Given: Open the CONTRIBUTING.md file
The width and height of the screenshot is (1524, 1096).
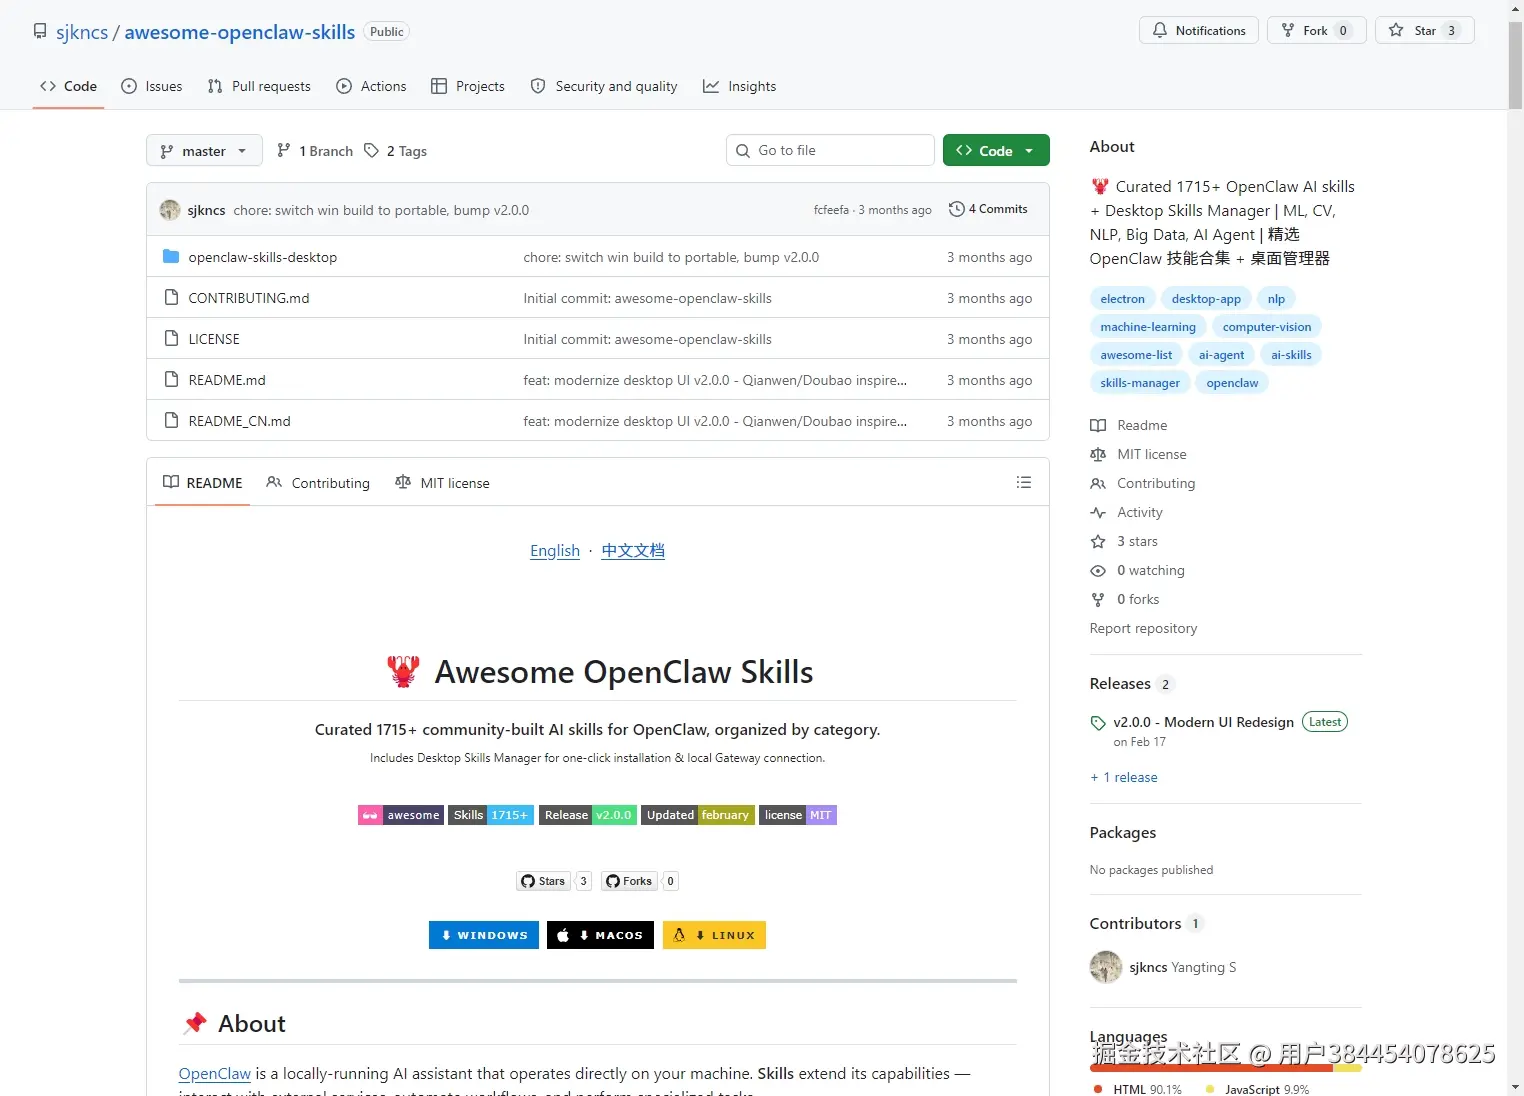Looking at the screenshot, I should click(249, 298).
